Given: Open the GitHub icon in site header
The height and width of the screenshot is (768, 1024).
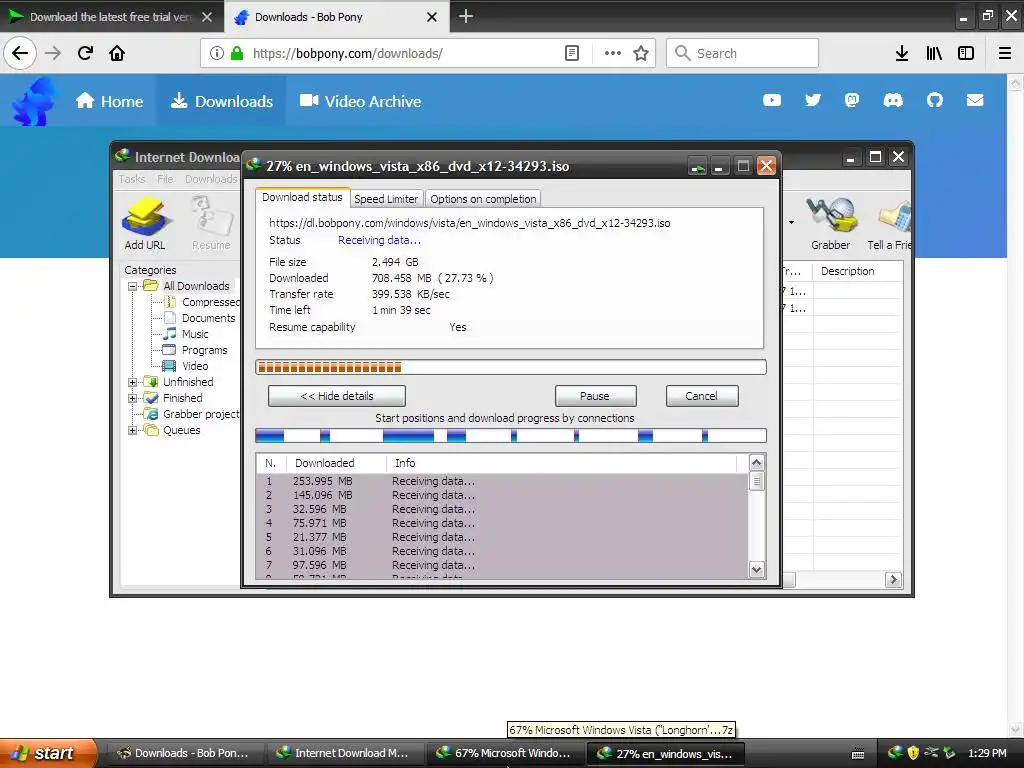Looking at the screenshot, I should click(x=935, y=100).
